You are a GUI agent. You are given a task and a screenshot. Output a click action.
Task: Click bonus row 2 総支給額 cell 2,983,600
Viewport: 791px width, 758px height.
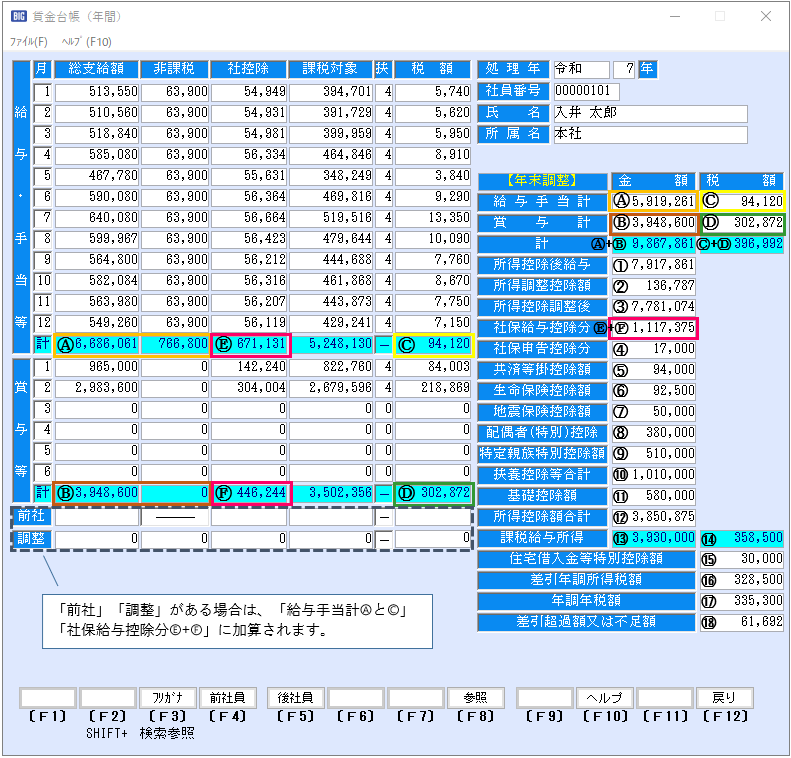(95, 387)
